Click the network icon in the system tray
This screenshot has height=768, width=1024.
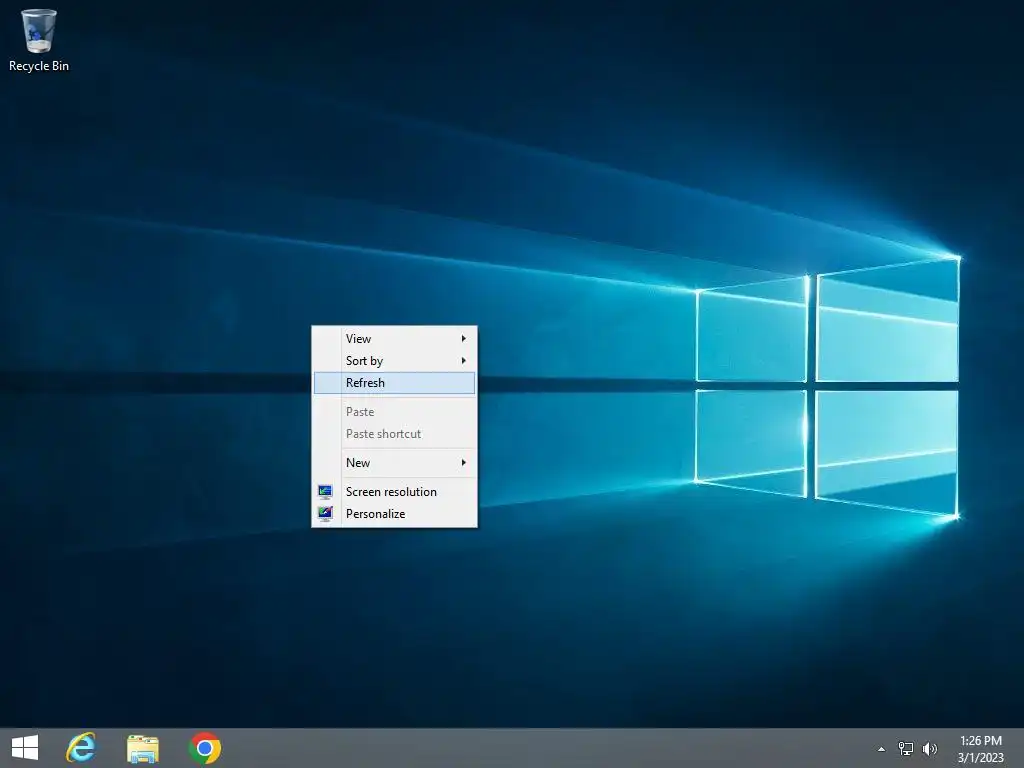[x=906, y=749]
